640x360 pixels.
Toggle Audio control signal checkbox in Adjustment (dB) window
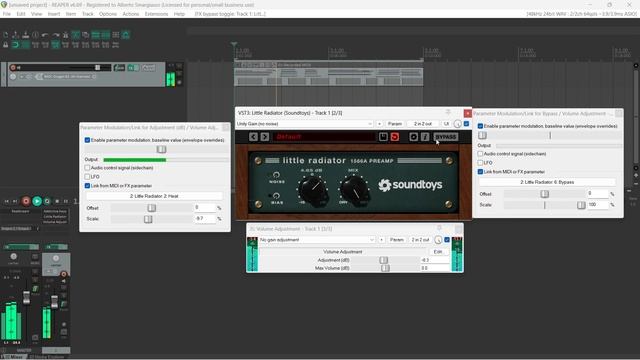(87, 168)
